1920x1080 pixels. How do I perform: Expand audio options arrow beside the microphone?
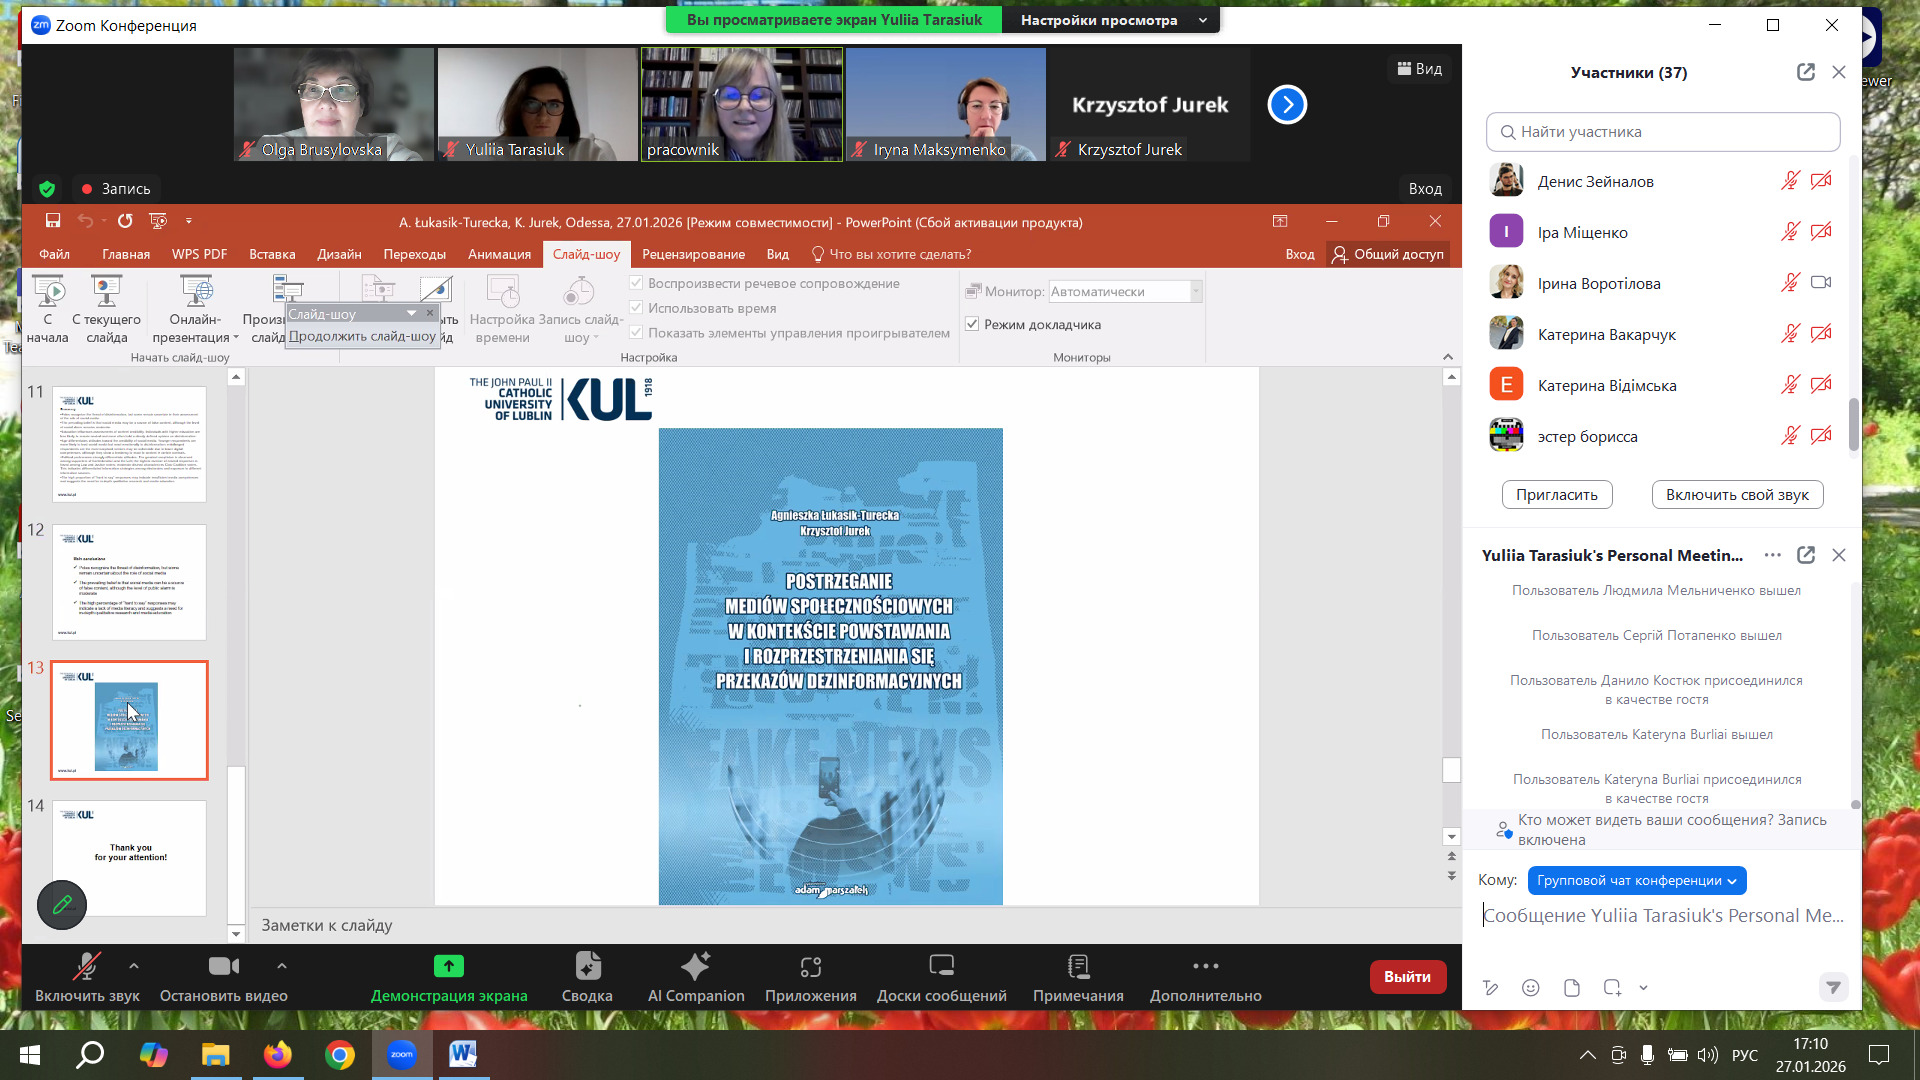click(x=134, y=966)
